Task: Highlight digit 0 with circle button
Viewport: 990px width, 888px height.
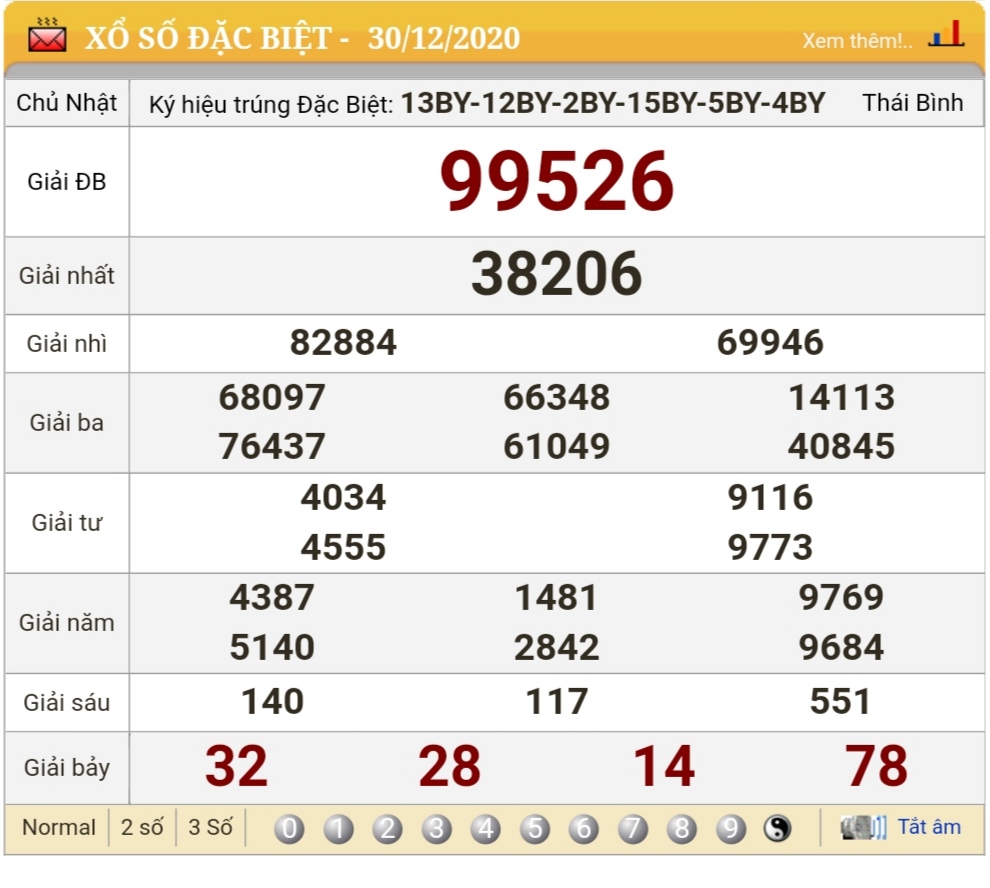Action: click(289, 828)
